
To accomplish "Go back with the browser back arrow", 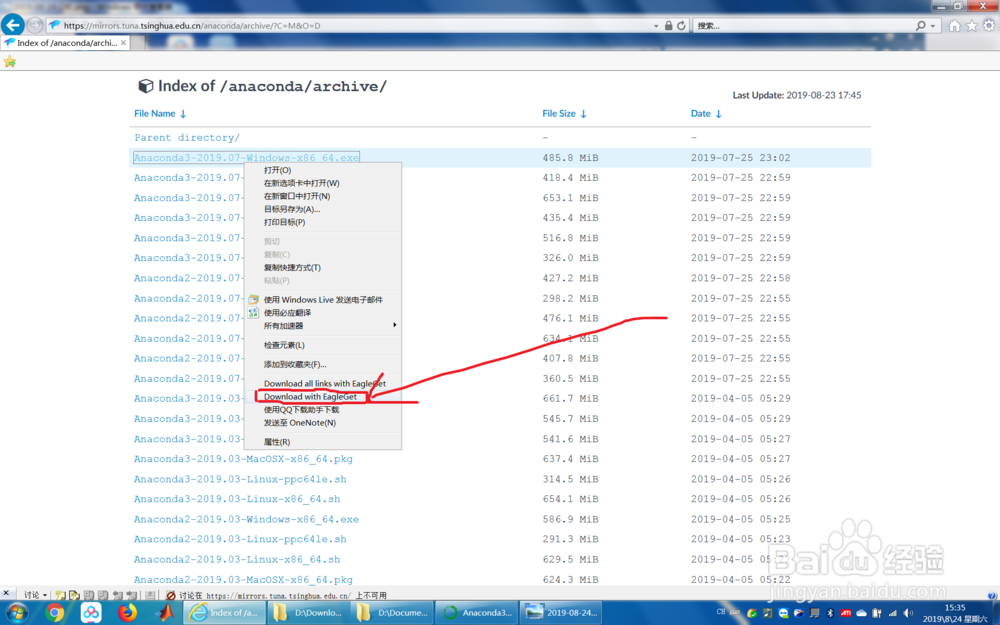I will (x=13, y=25).
